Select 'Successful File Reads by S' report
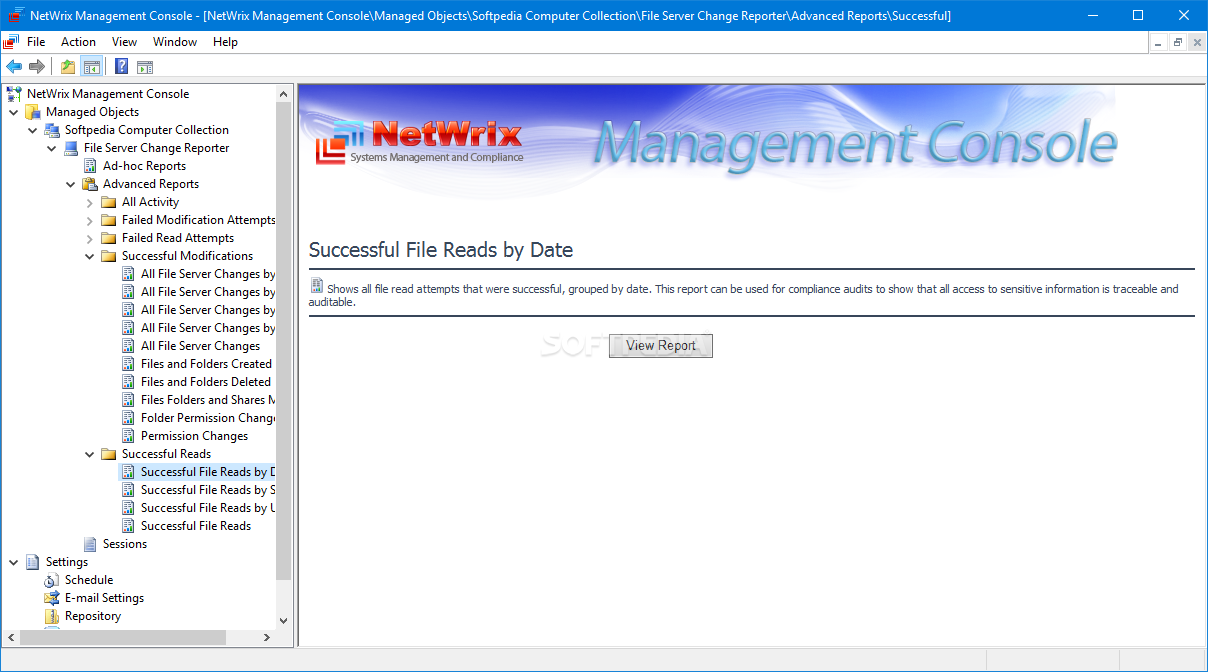Viewport: 1208px width, 672px height. click(208, 490)
